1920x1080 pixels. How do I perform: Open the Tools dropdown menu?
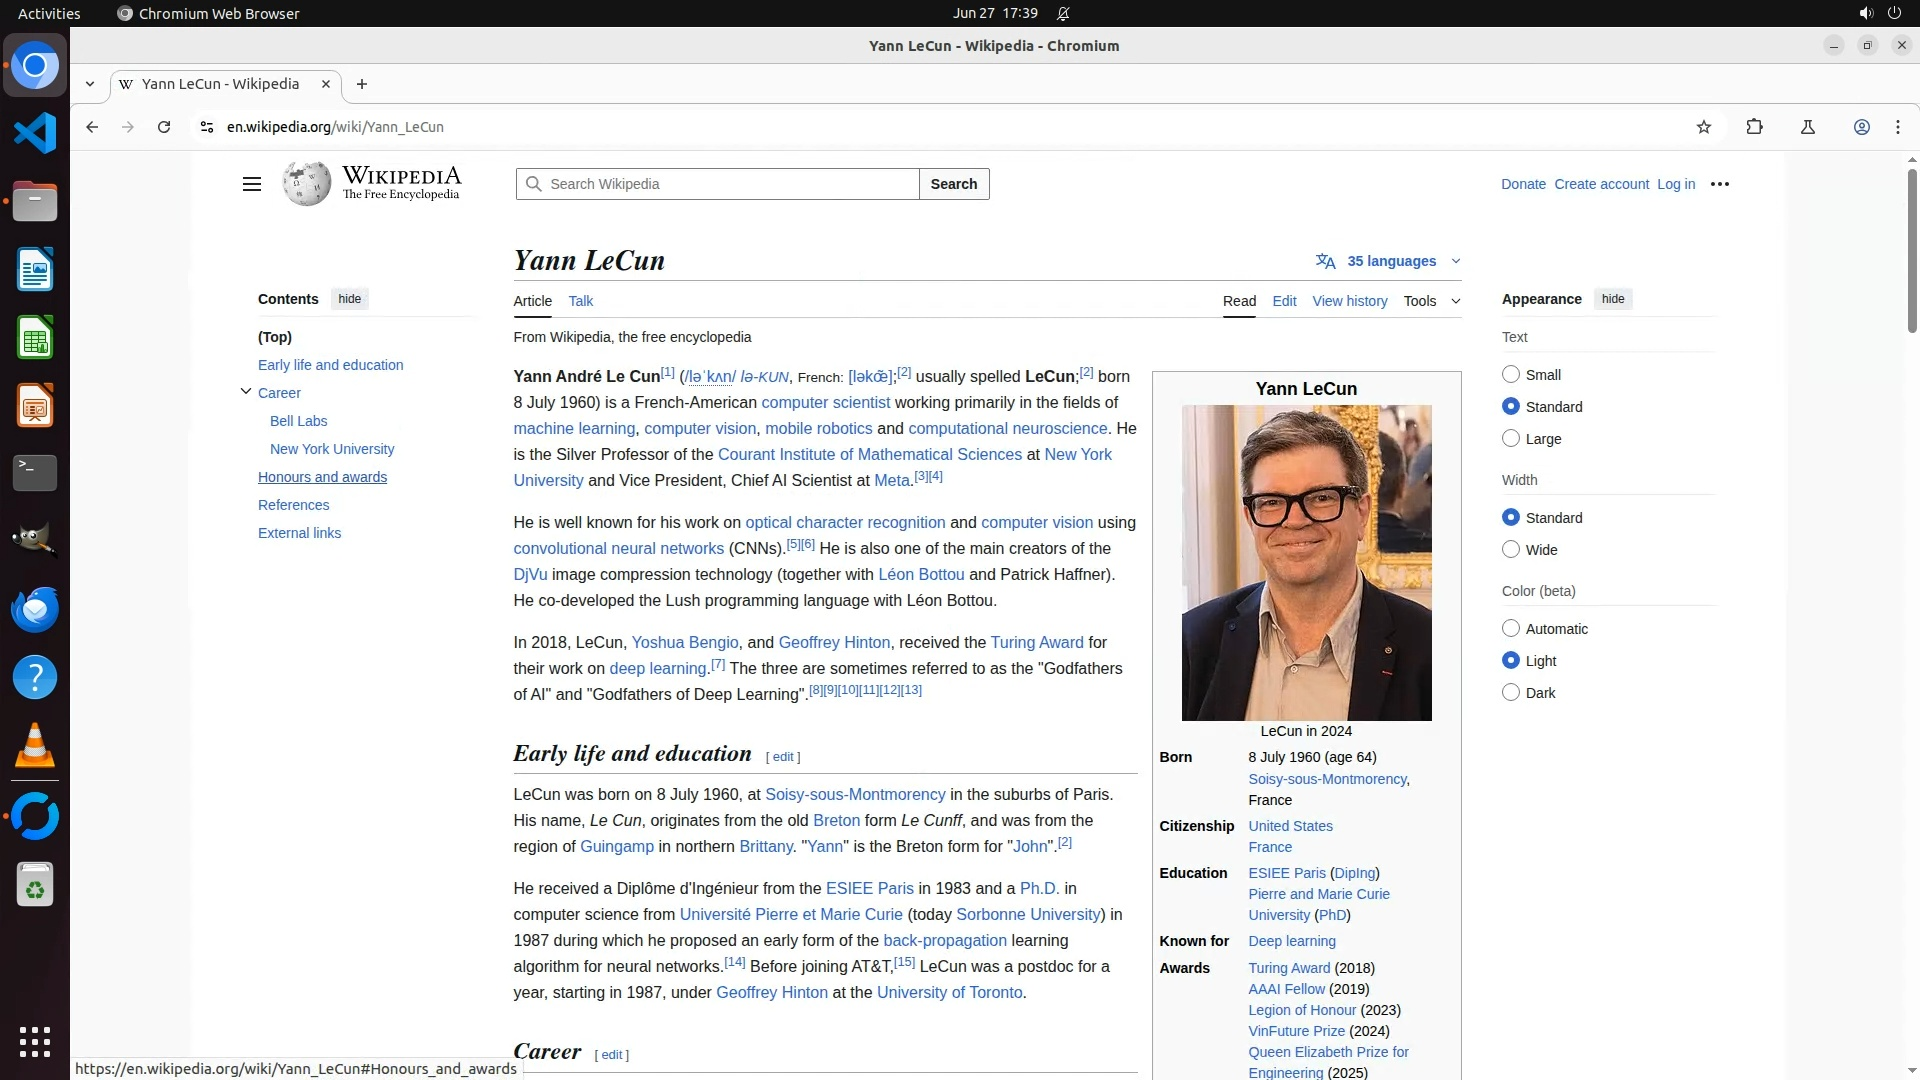point(1431,301)
